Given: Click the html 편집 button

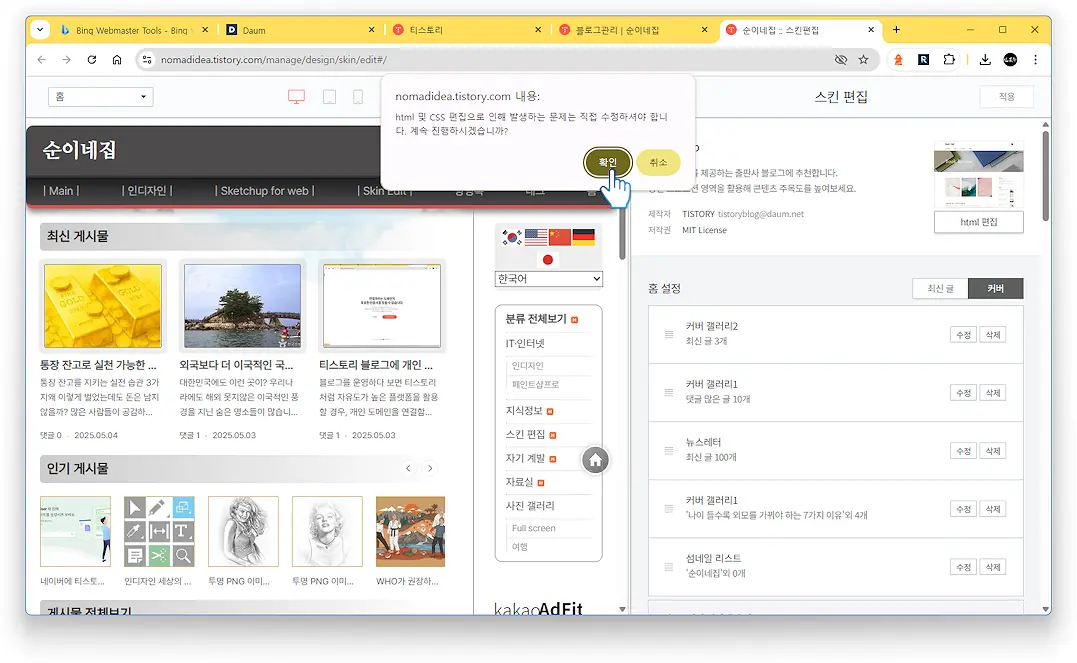Looking at the screenshot, I should [x=978, y=222].
